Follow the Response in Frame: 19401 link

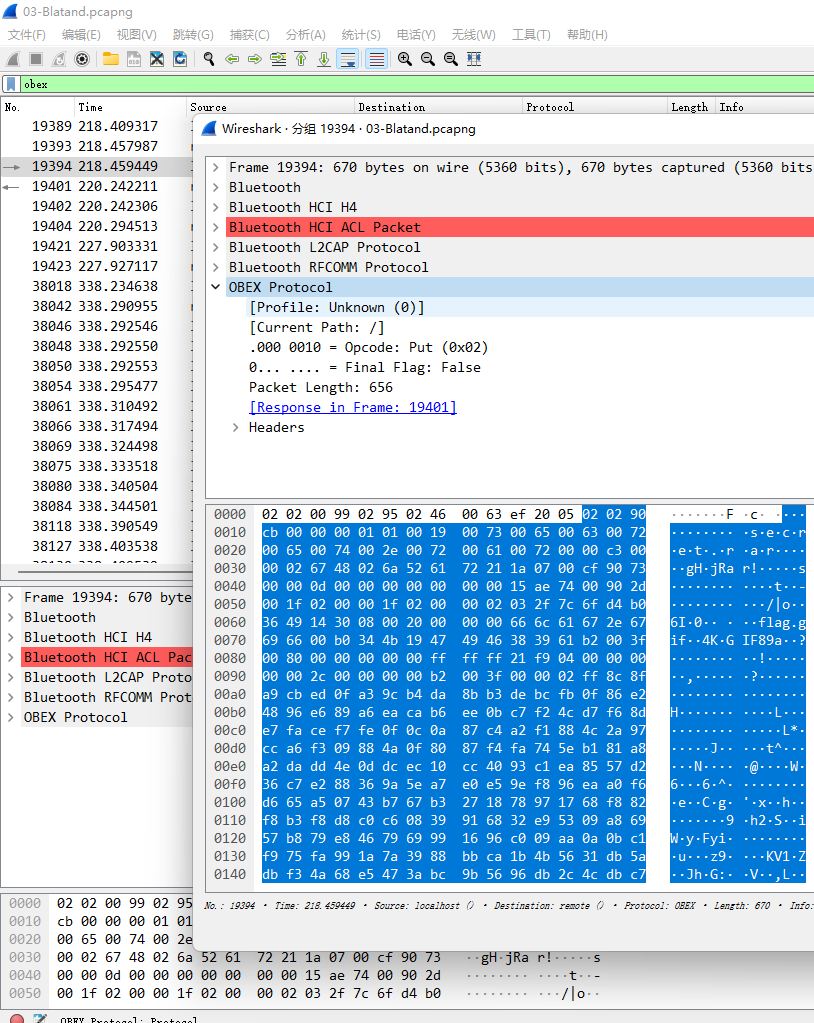coord(353,408)
